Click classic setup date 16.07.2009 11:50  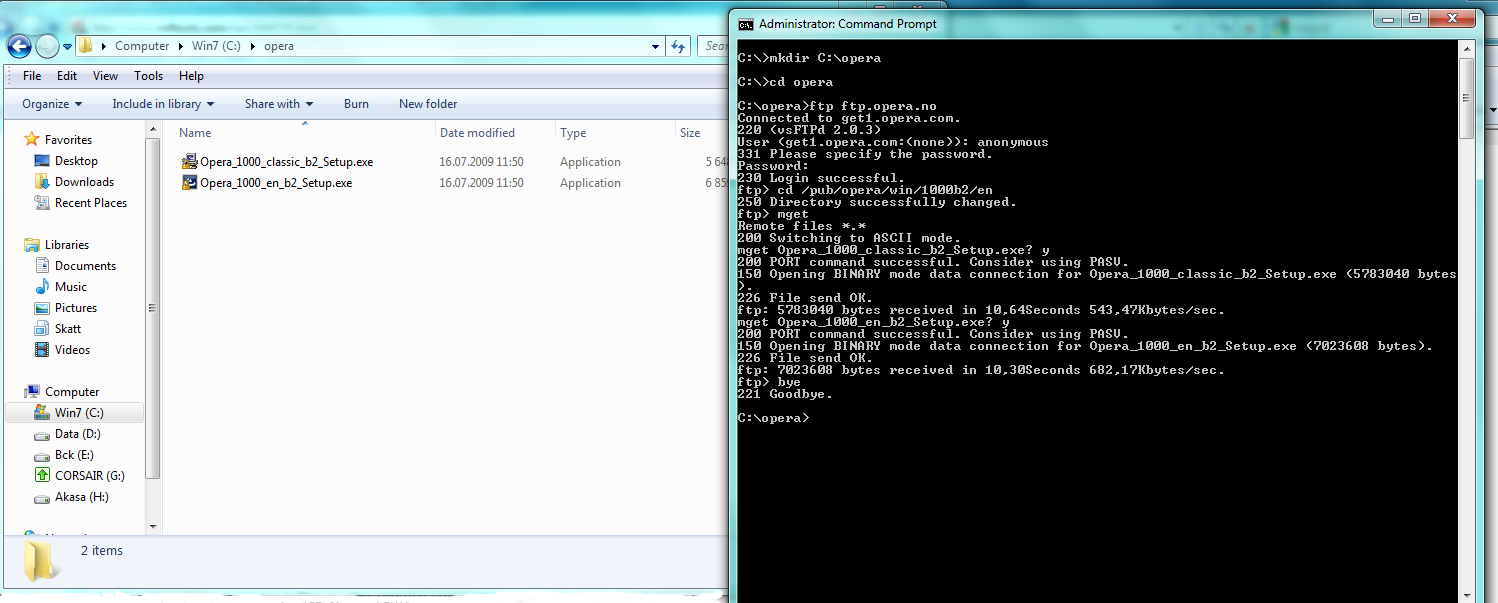coord(481,162)
